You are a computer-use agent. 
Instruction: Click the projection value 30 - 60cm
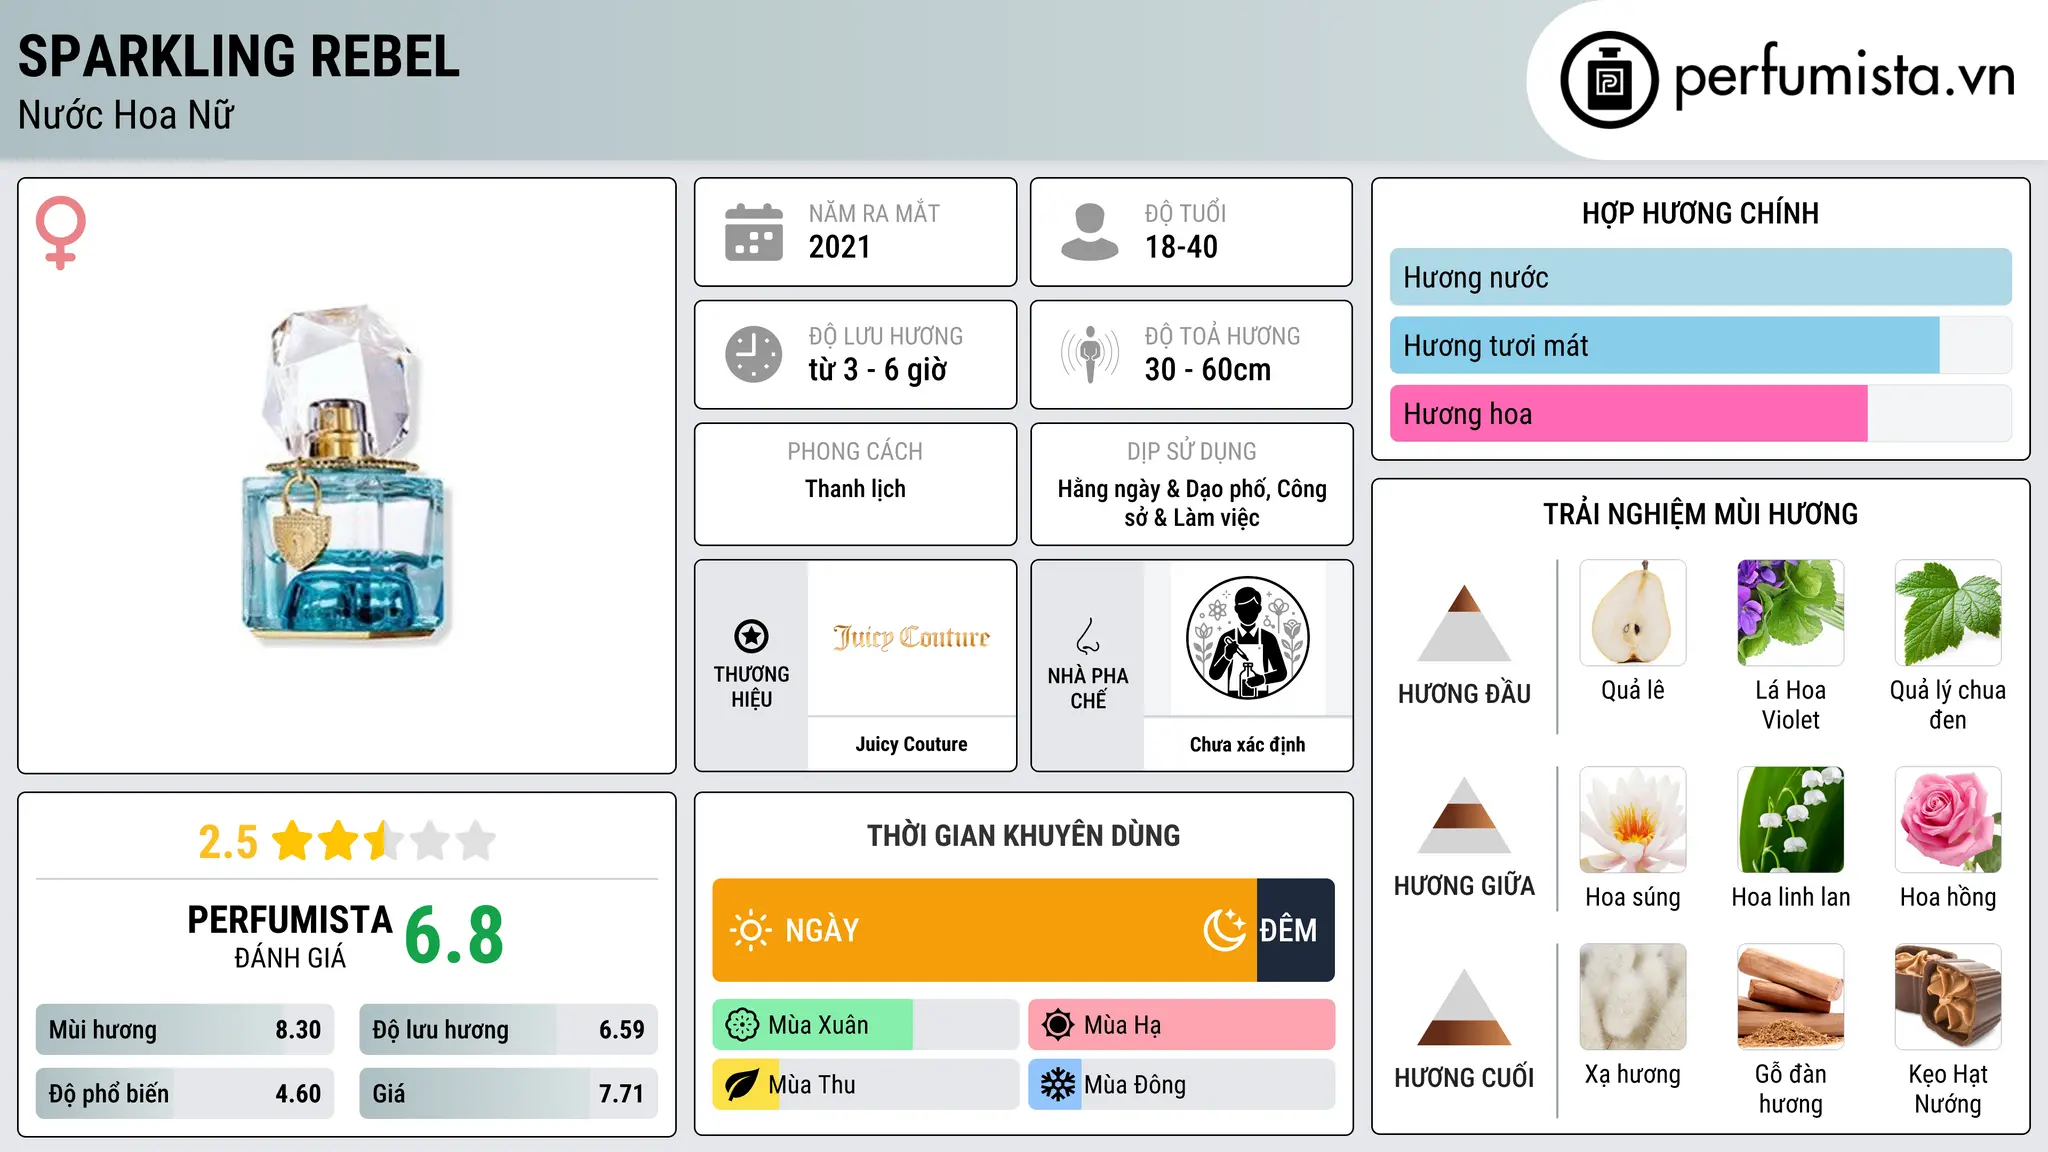pos(1208,370)
